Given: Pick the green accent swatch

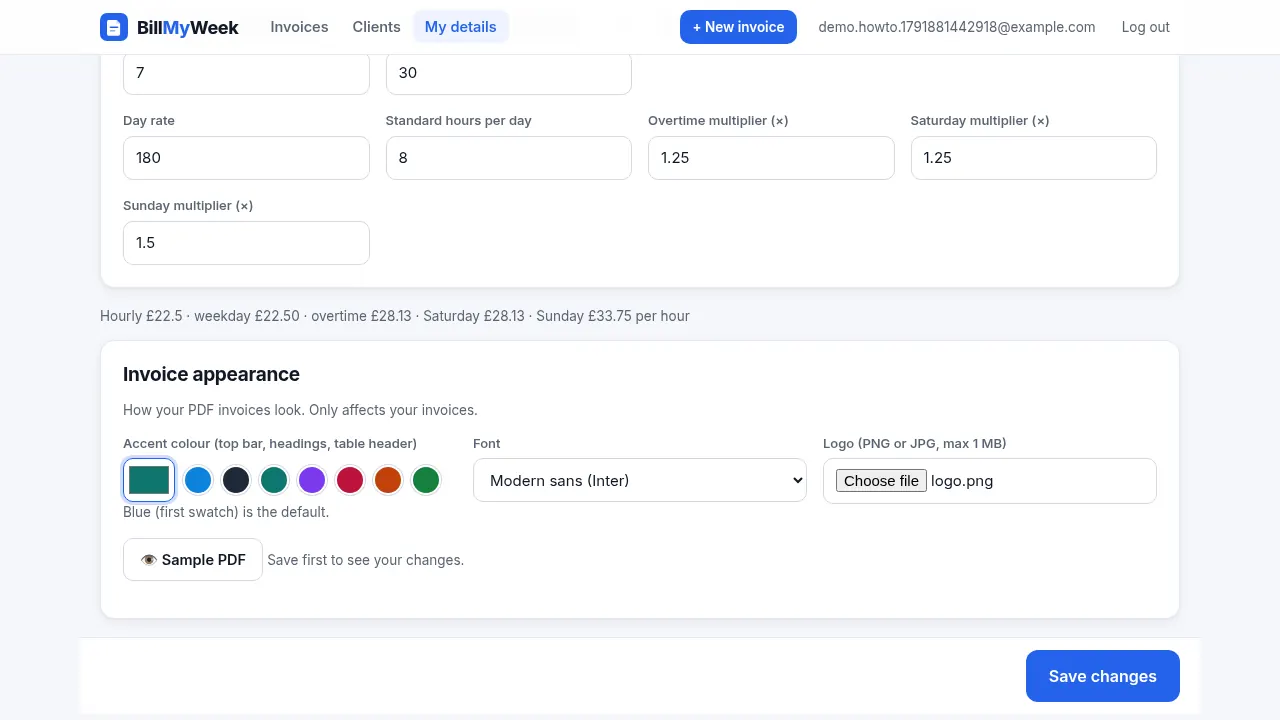Looking at the screenshot, I should click(426, 480).
